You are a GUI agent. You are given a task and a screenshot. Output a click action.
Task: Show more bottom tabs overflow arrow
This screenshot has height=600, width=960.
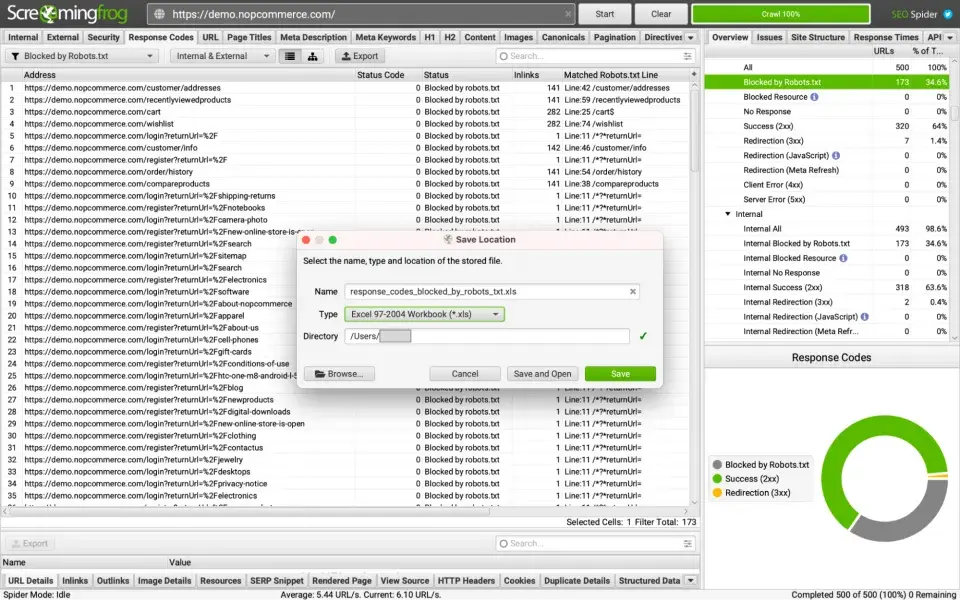click(691, 580)
